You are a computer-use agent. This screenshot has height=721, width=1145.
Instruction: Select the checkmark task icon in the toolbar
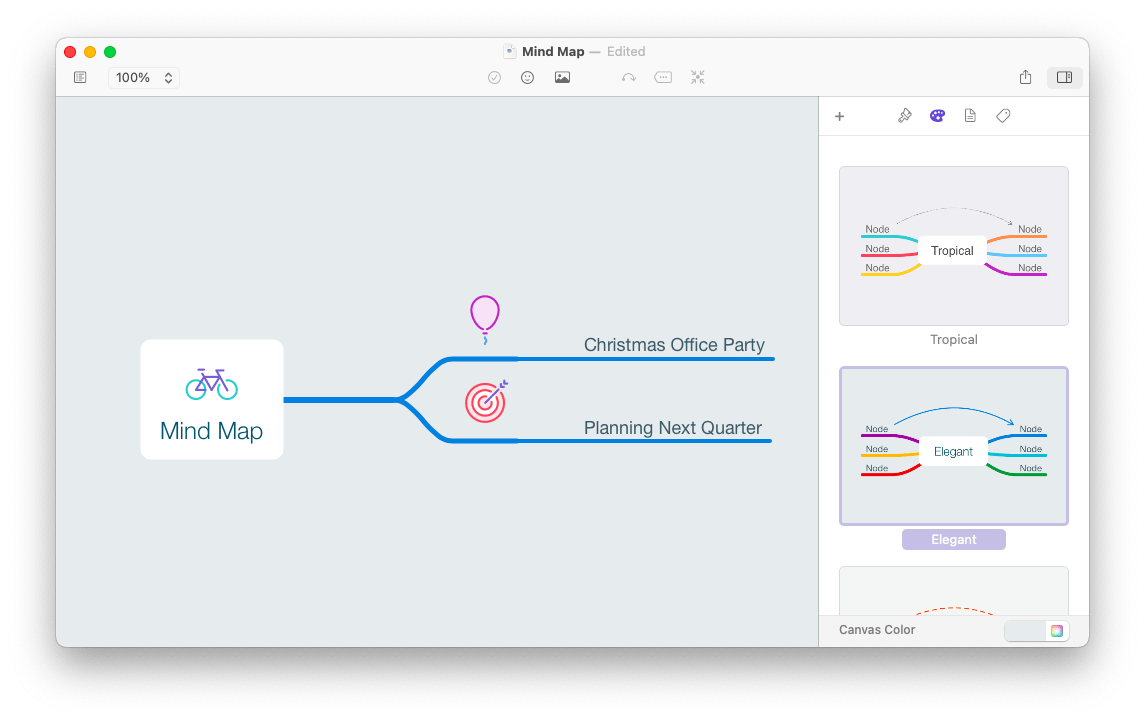pos(494,77)
